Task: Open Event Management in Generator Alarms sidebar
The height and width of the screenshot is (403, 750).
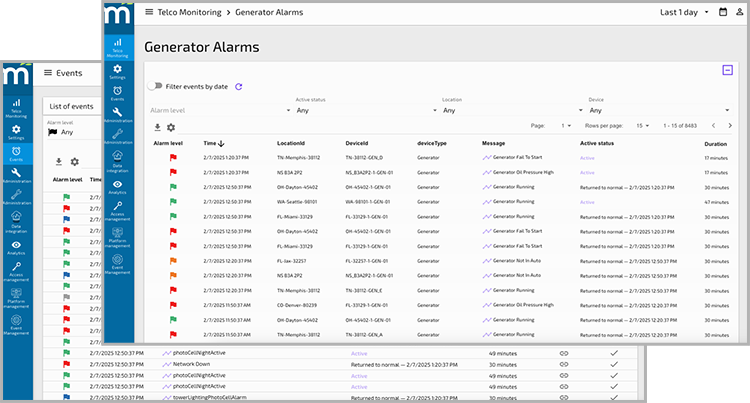Action: click(118, 264)
